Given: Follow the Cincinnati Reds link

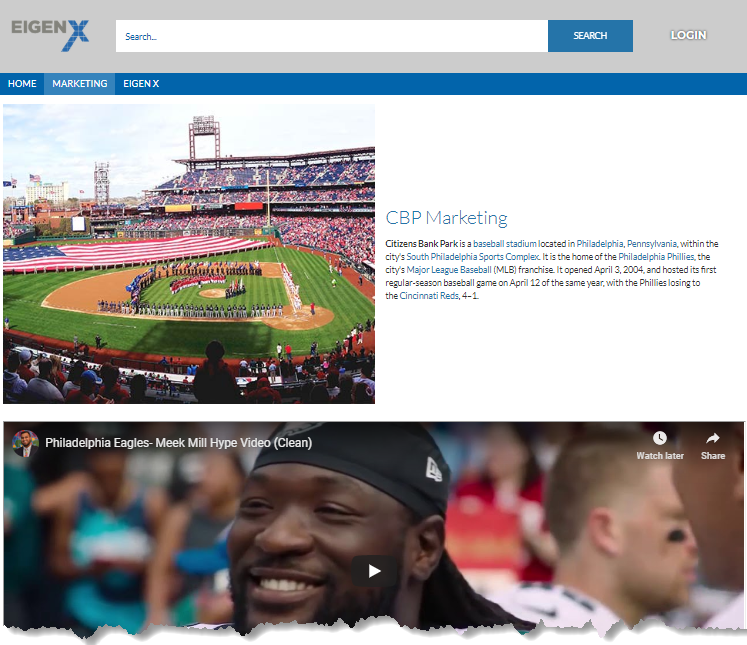Looking at the screenshot, I should [429, 296].
